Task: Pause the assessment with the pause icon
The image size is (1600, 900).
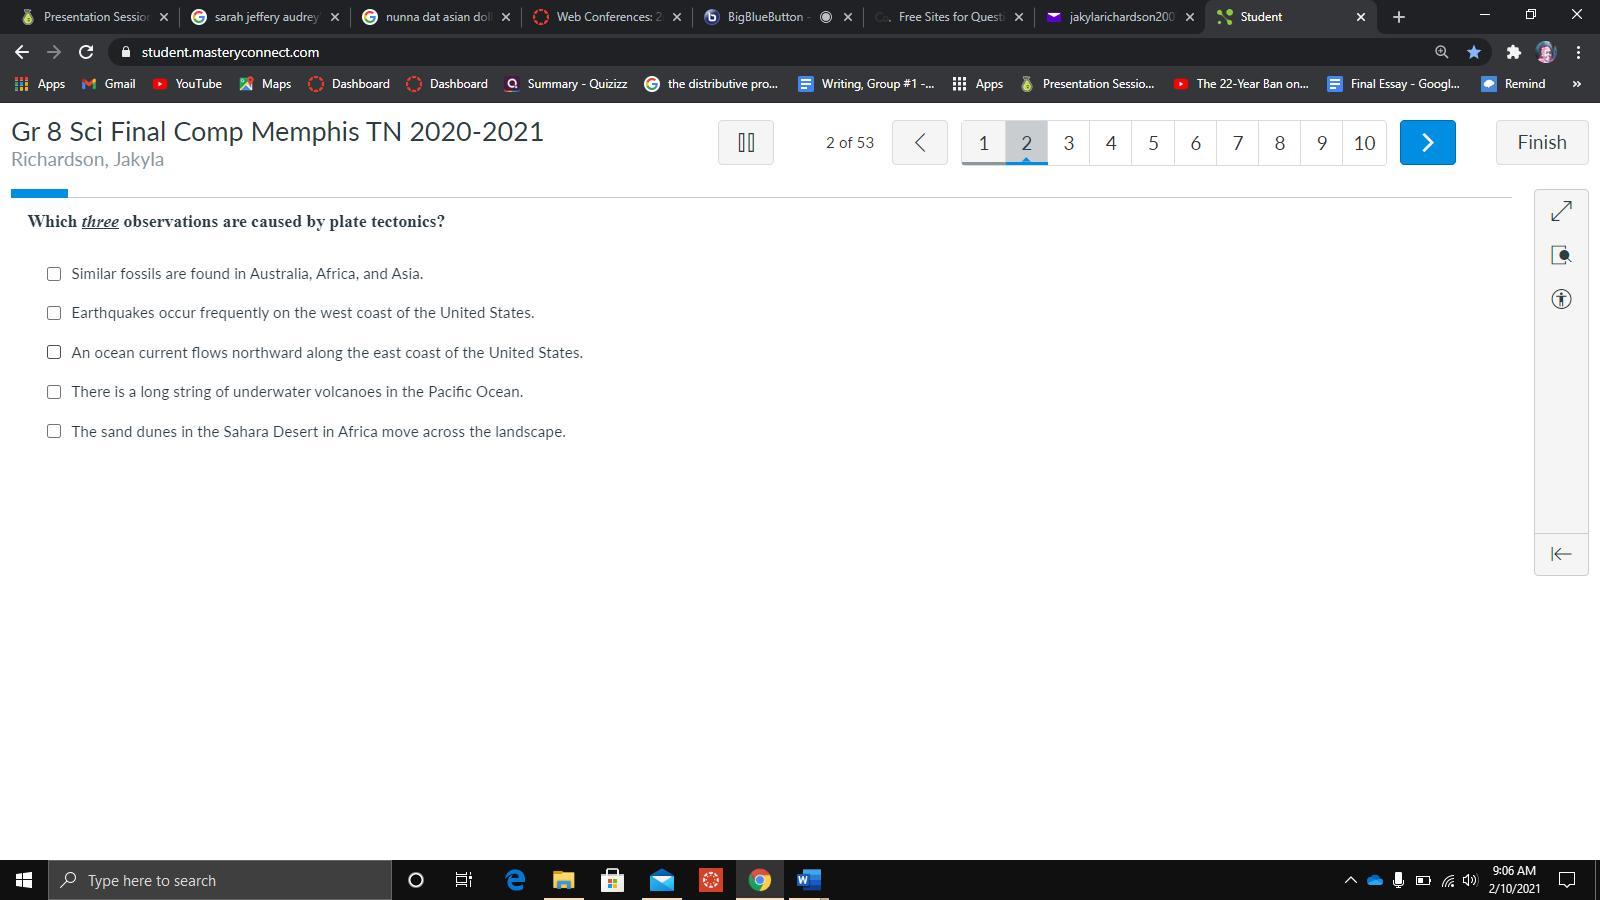Action: (x=746, y=142)
